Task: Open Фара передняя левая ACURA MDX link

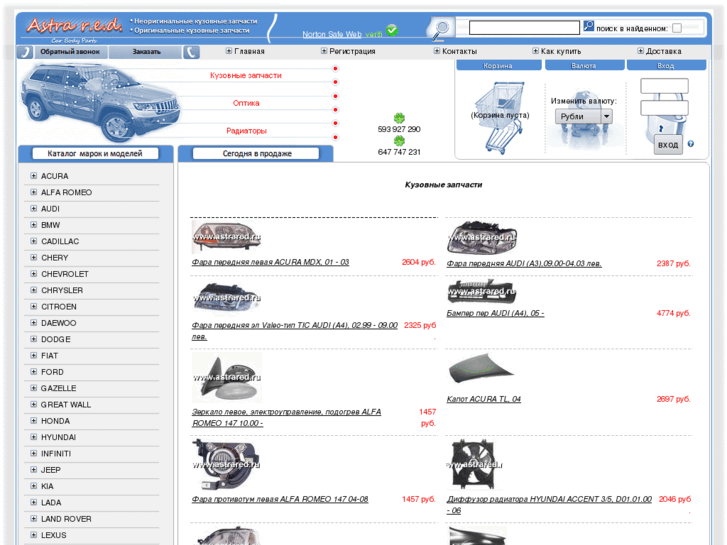Action: pos(270,262)
